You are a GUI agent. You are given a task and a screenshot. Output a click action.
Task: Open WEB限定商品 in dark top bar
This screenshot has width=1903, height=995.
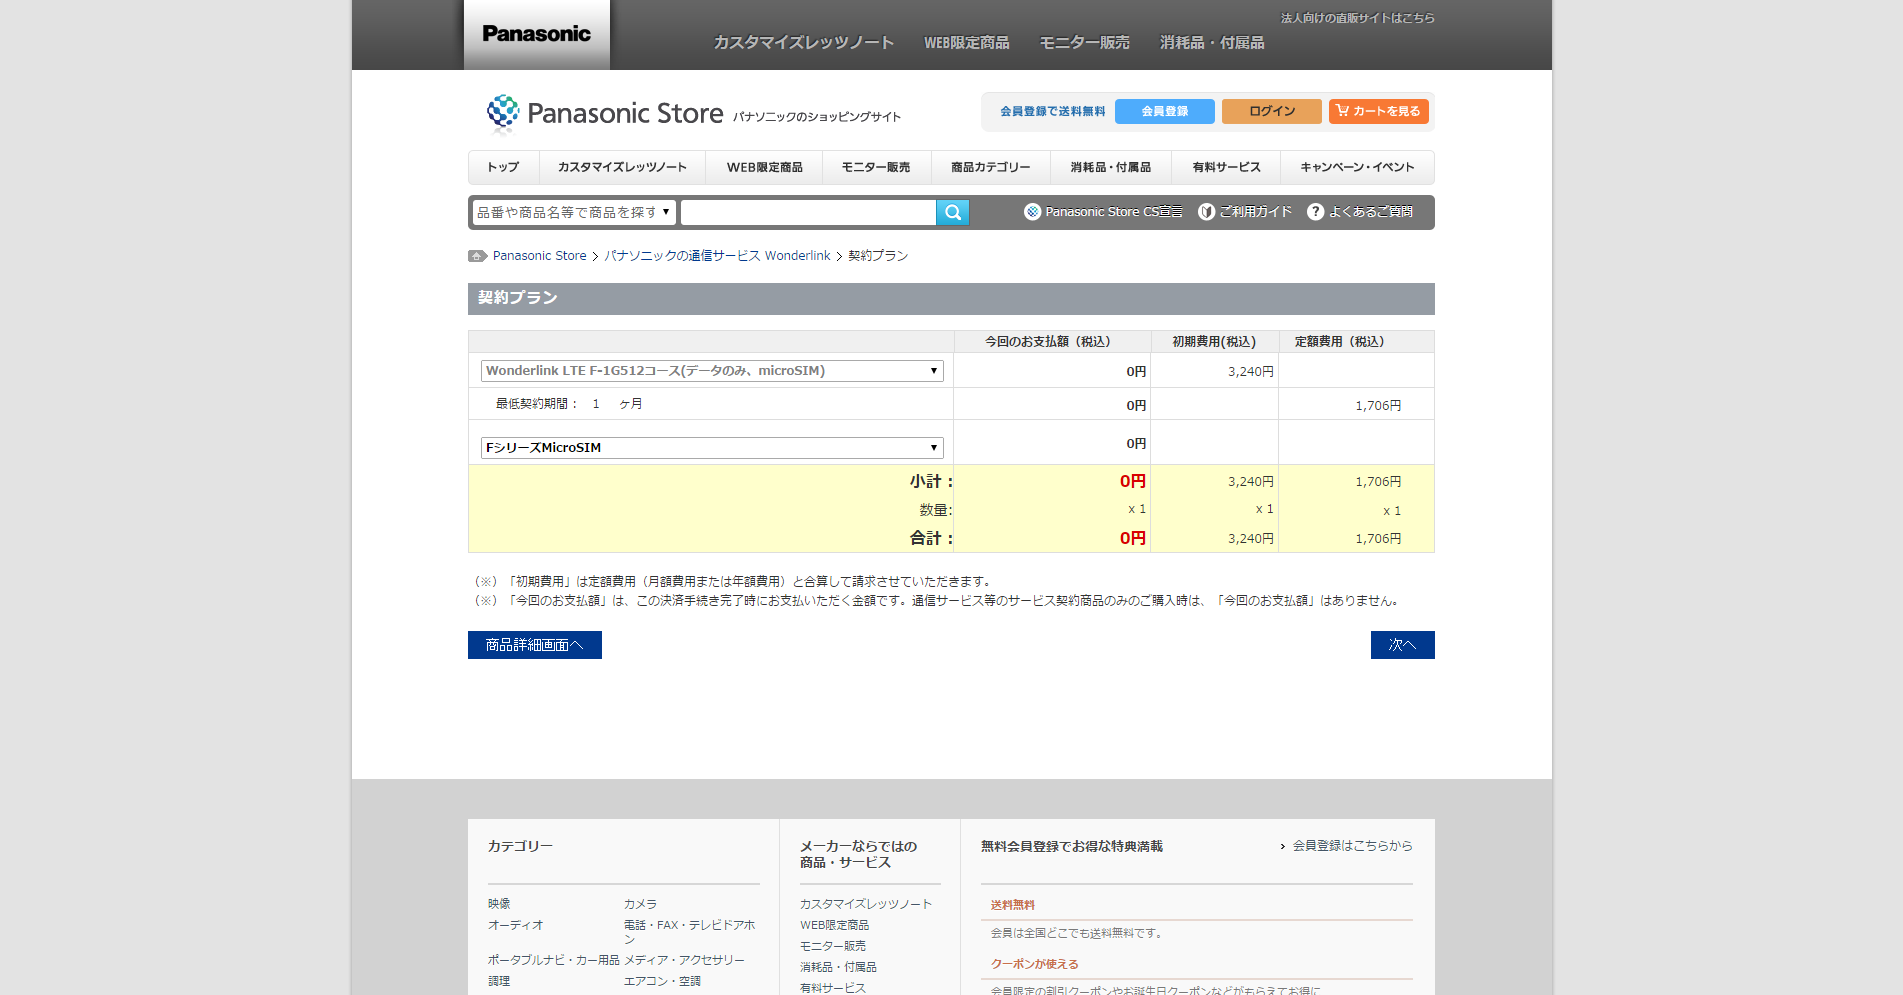[966, 43]
